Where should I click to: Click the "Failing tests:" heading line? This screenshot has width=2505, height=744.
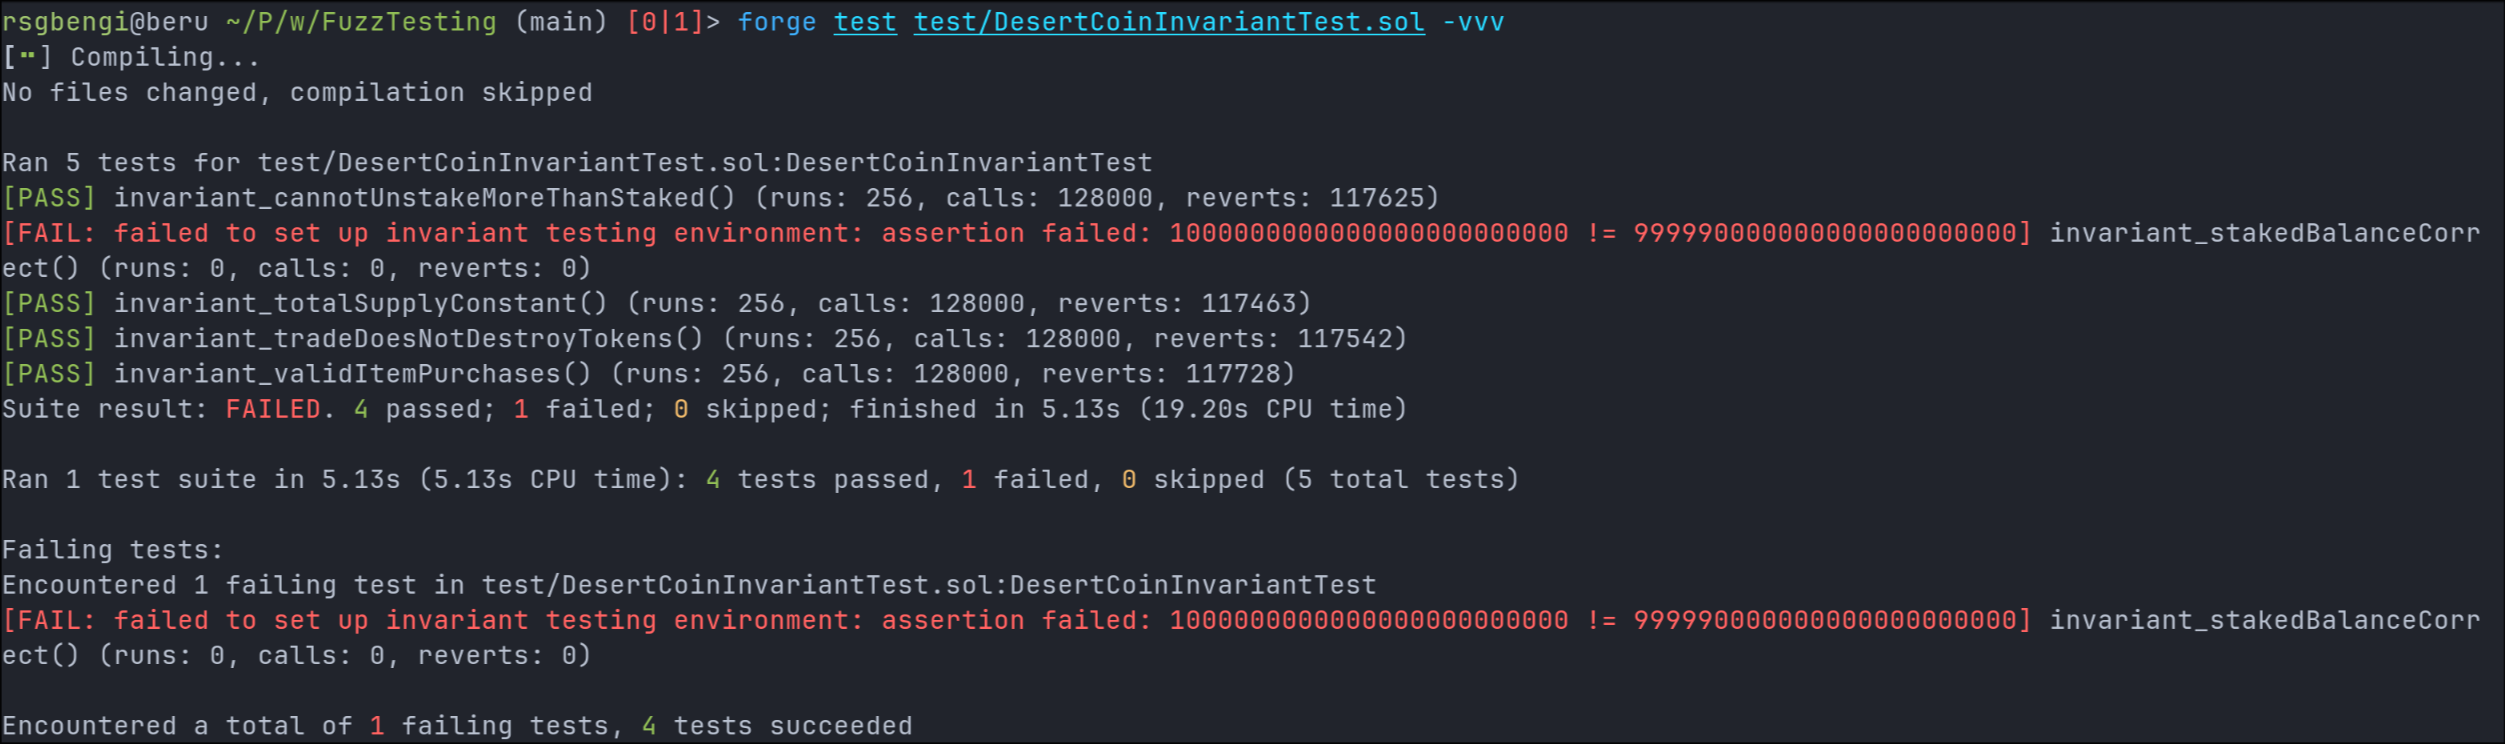(113, 550)
